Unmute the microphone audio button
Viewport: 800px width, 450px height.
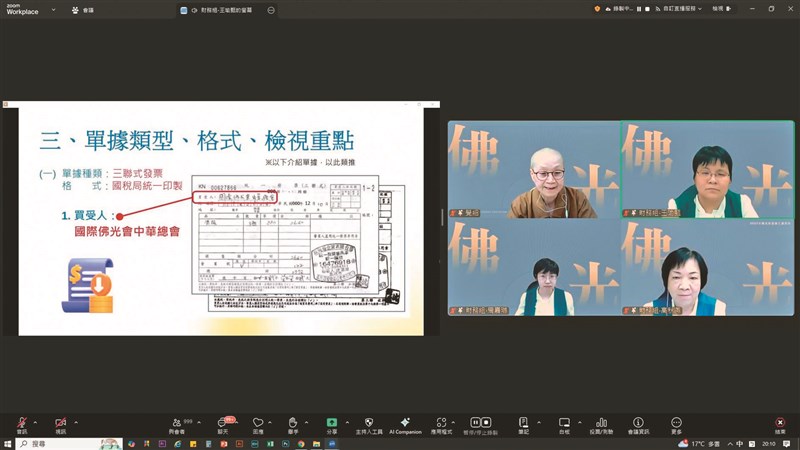pyautogui.click(x=21, y=423)
